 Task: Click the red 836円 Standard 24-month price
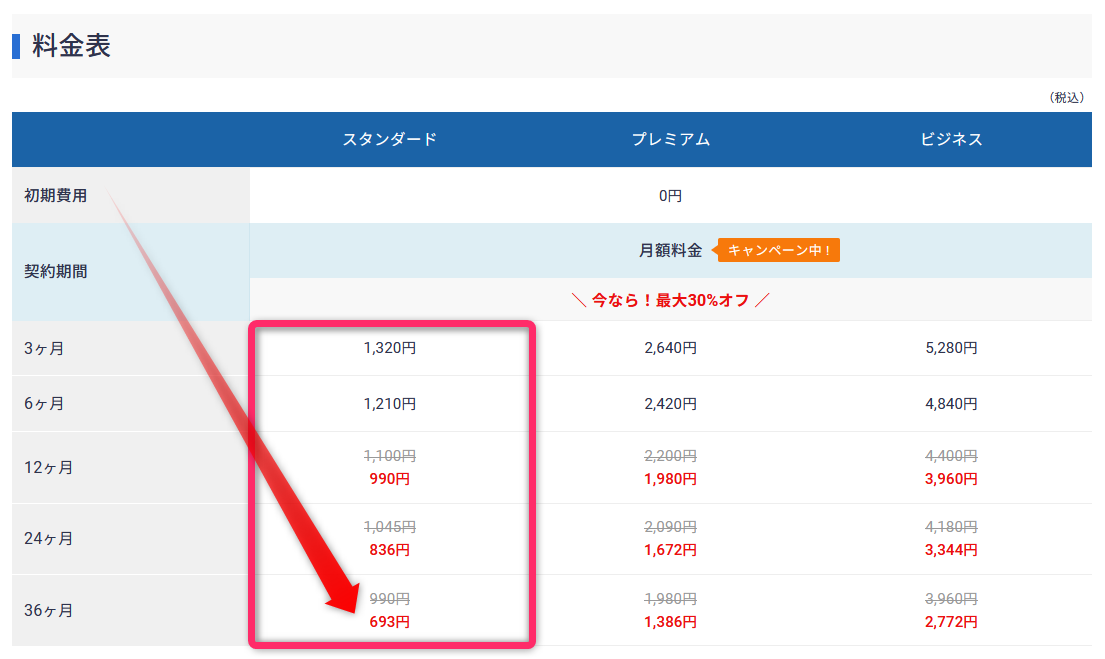point(390,550)
